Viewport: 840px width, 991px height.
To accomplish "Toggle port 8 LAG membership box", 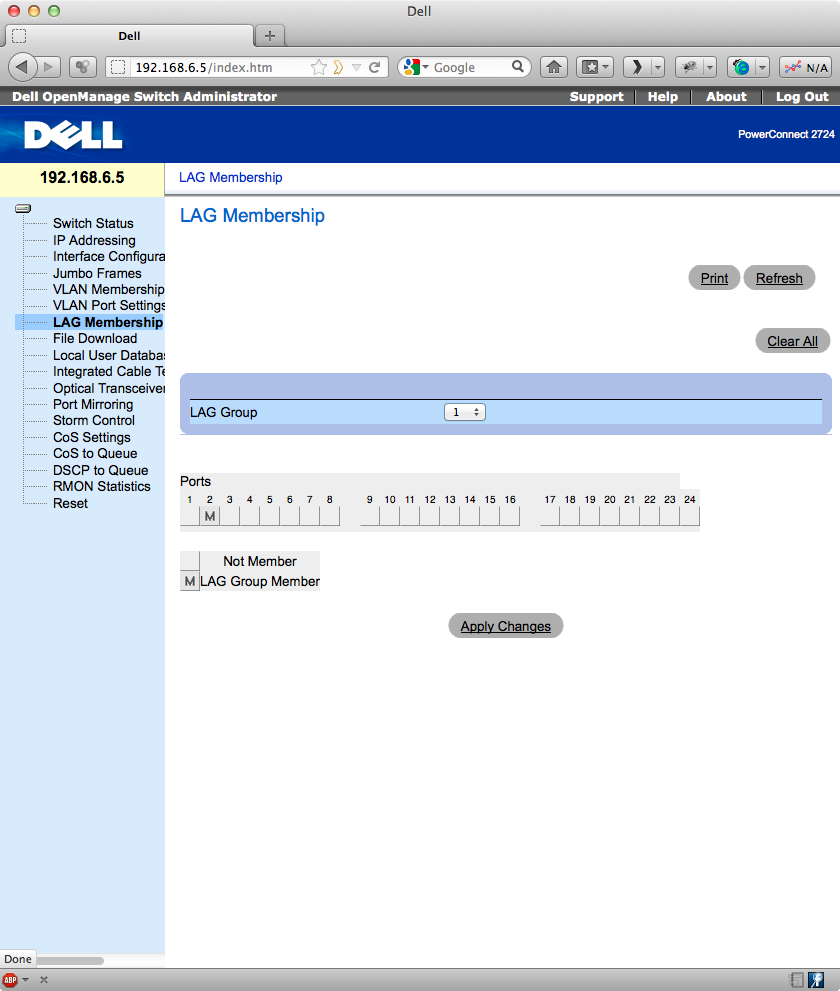I will pos(329,516).
